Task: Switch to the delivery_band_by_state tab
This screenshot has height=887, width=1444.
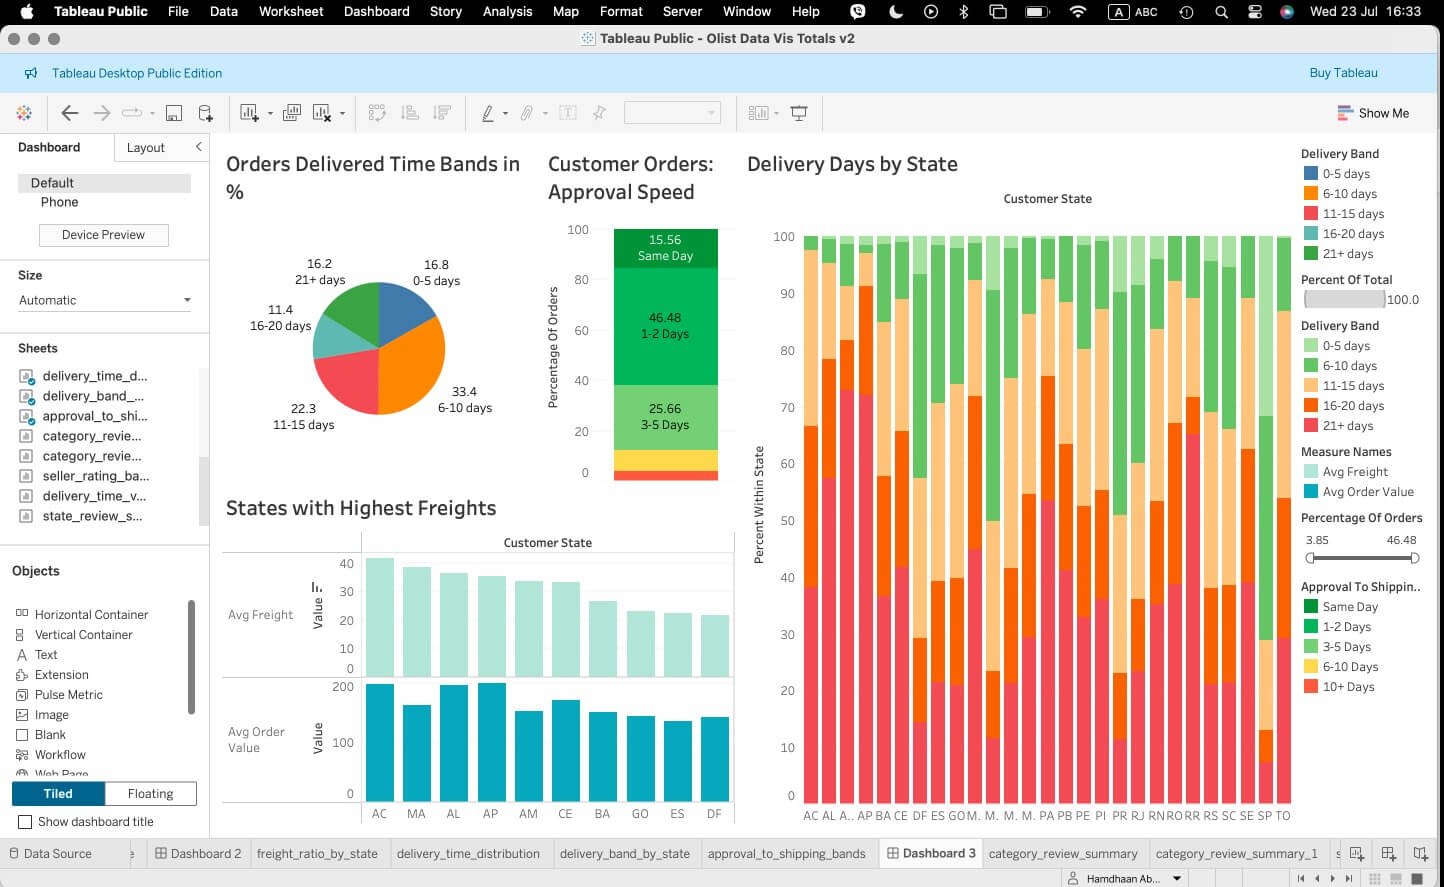Action: 624,853
